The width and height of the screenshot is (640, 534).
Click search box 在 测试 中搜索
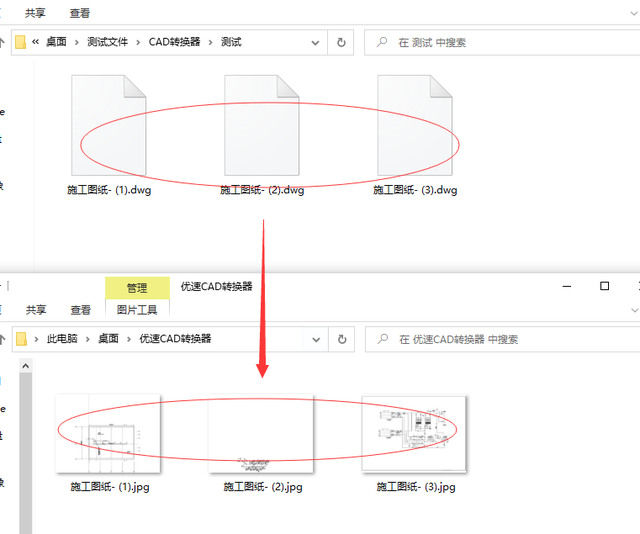[502, 42]
